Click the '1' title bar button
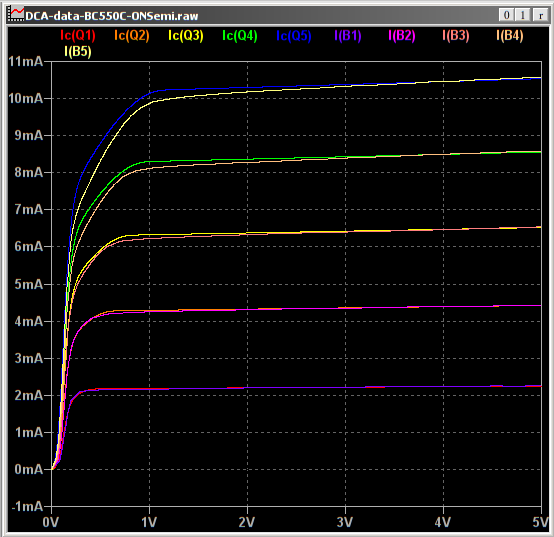554x537 pixels. (x=523, y=15)
